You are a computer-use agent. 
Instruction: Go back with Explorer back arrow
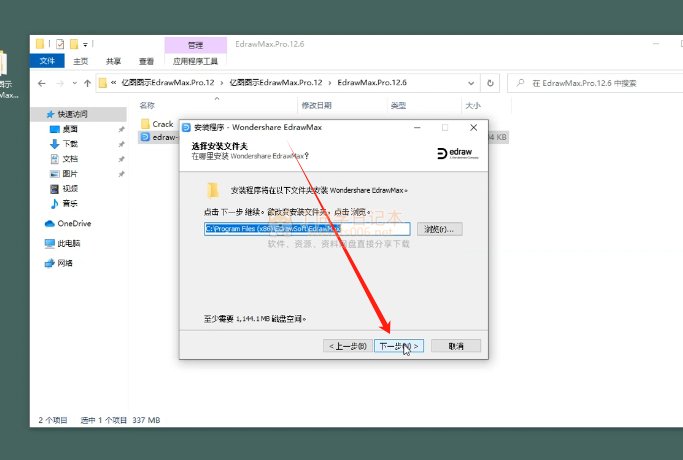coord(41,83)
